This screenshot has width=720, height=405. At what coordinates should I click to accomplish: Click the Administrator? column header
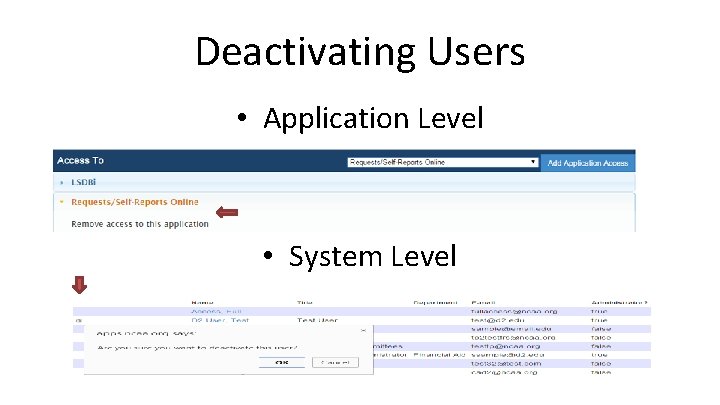(619, 303)
